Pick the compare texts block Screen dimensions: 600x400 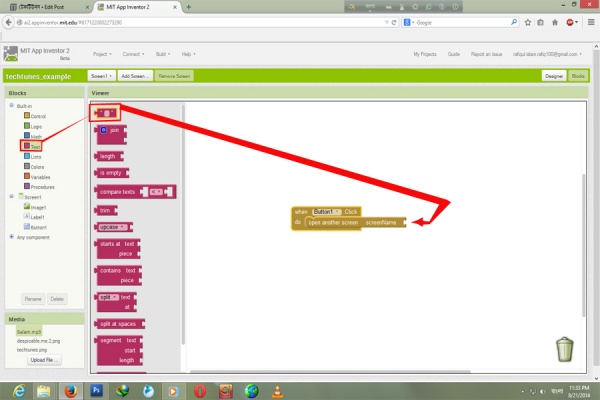point(135,191)
